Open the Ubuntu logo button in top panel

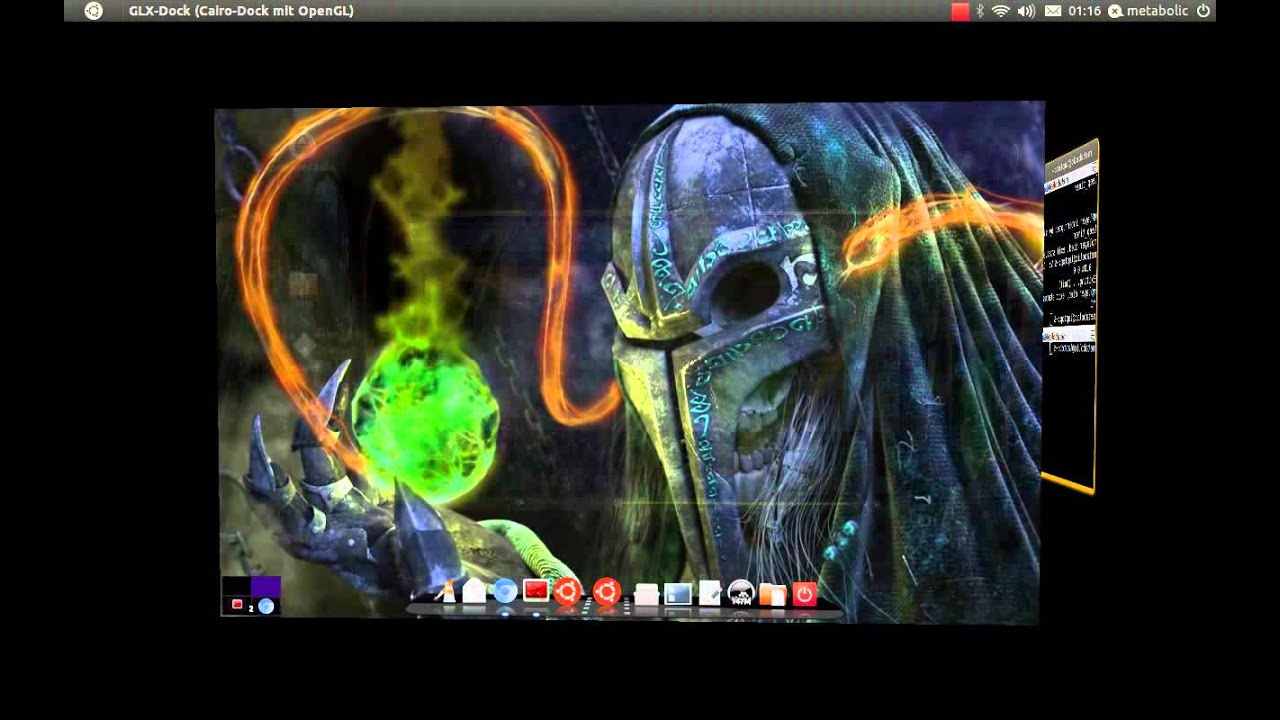93,11
